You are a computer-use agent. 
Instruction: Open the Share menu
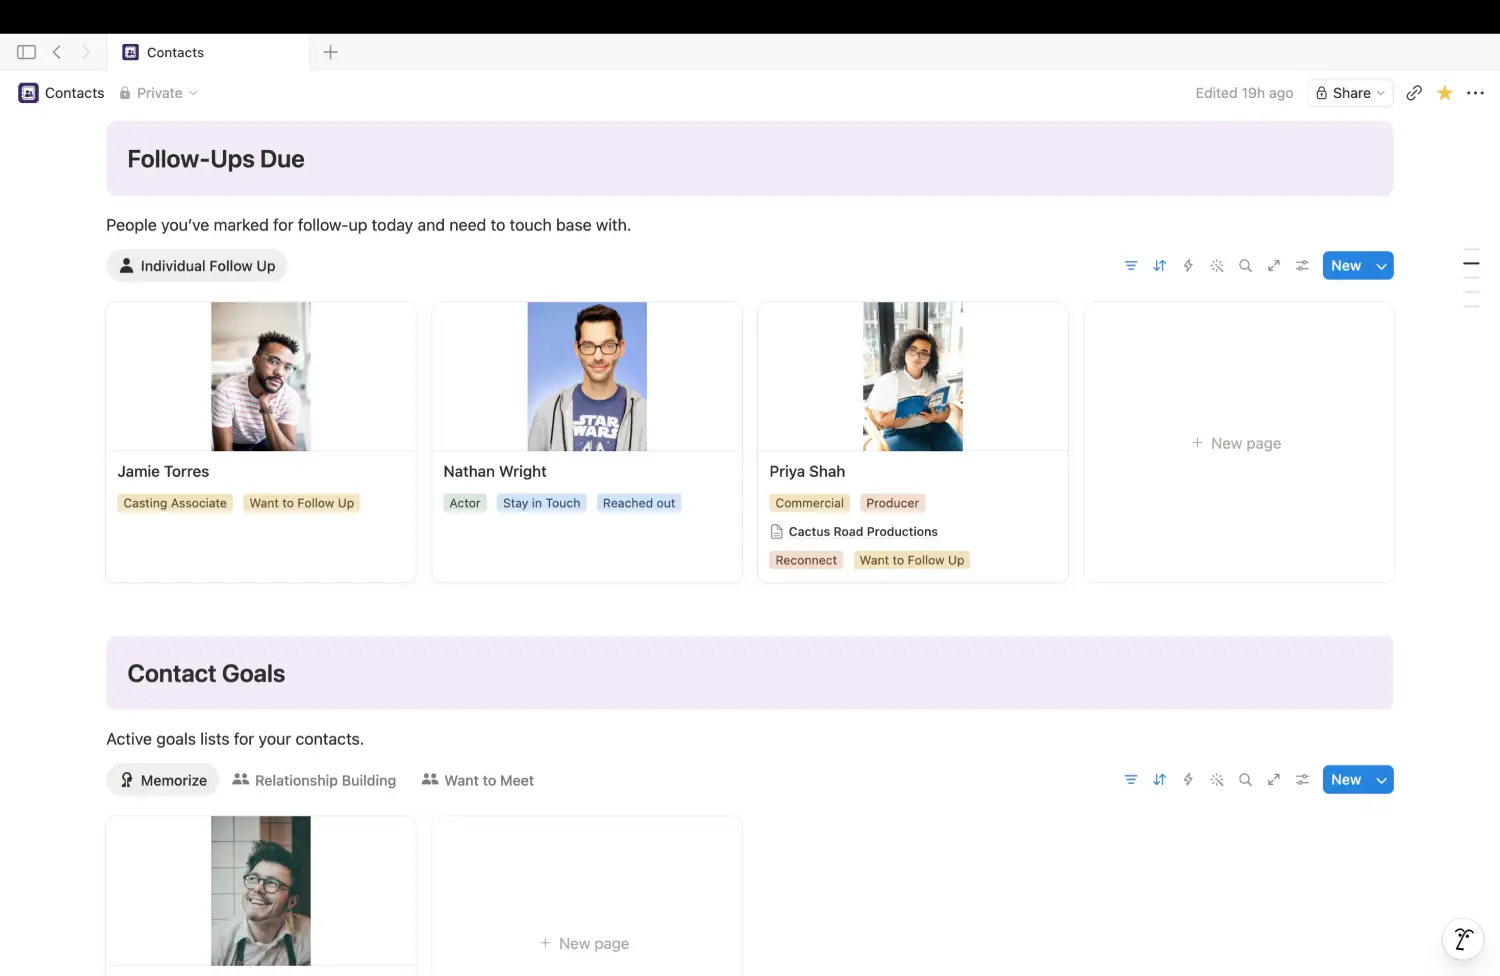(x=1350, y=93)
